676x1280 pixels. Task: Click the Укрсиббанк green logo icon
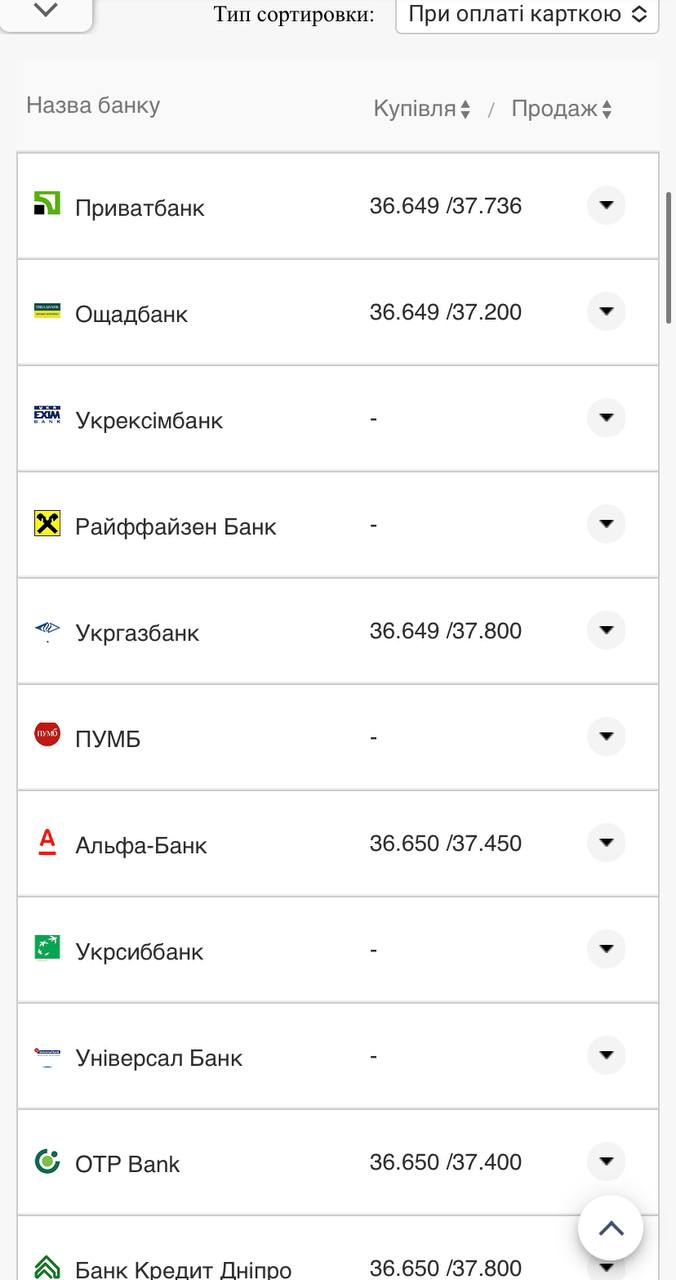point(47,948)
